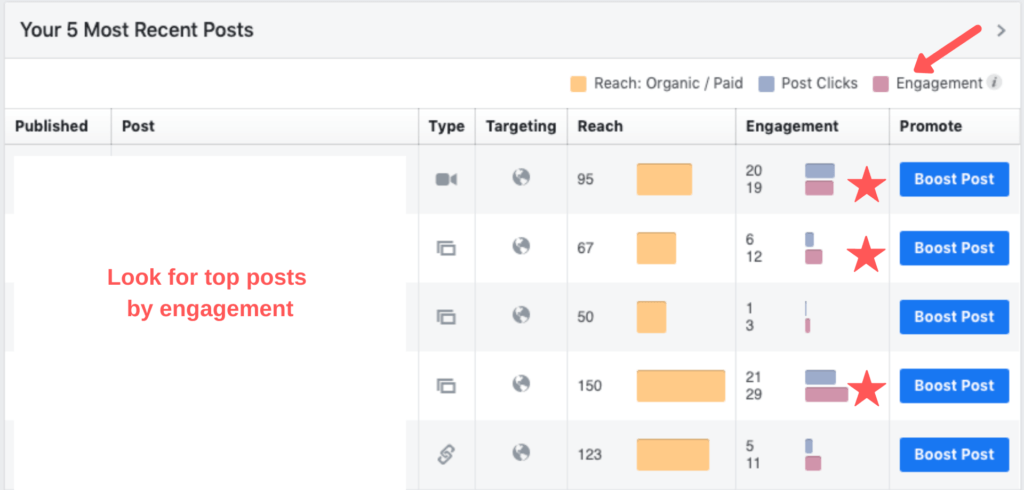Click the globe targeting icon for 50-reach post

[x=520, y=316]
